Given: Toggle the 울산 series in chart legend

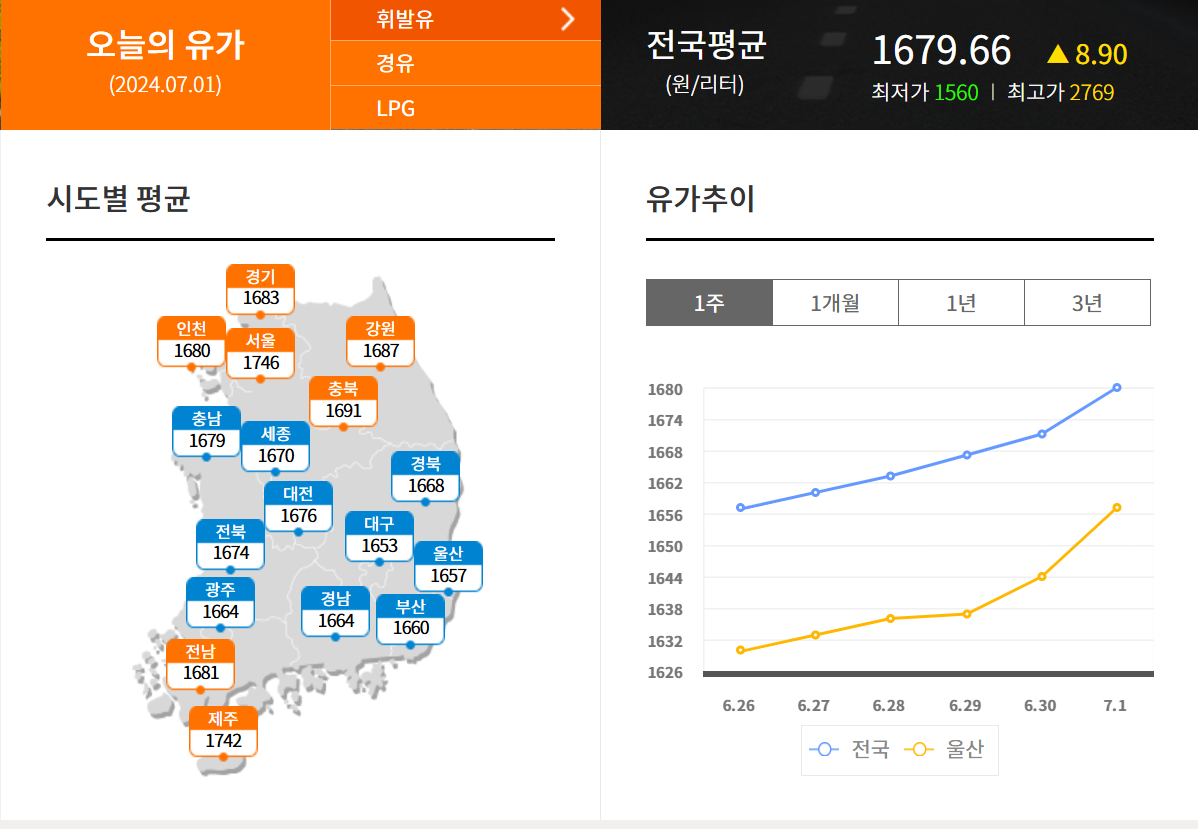Looking at the screenshot, I should click(x=944, y=750).
